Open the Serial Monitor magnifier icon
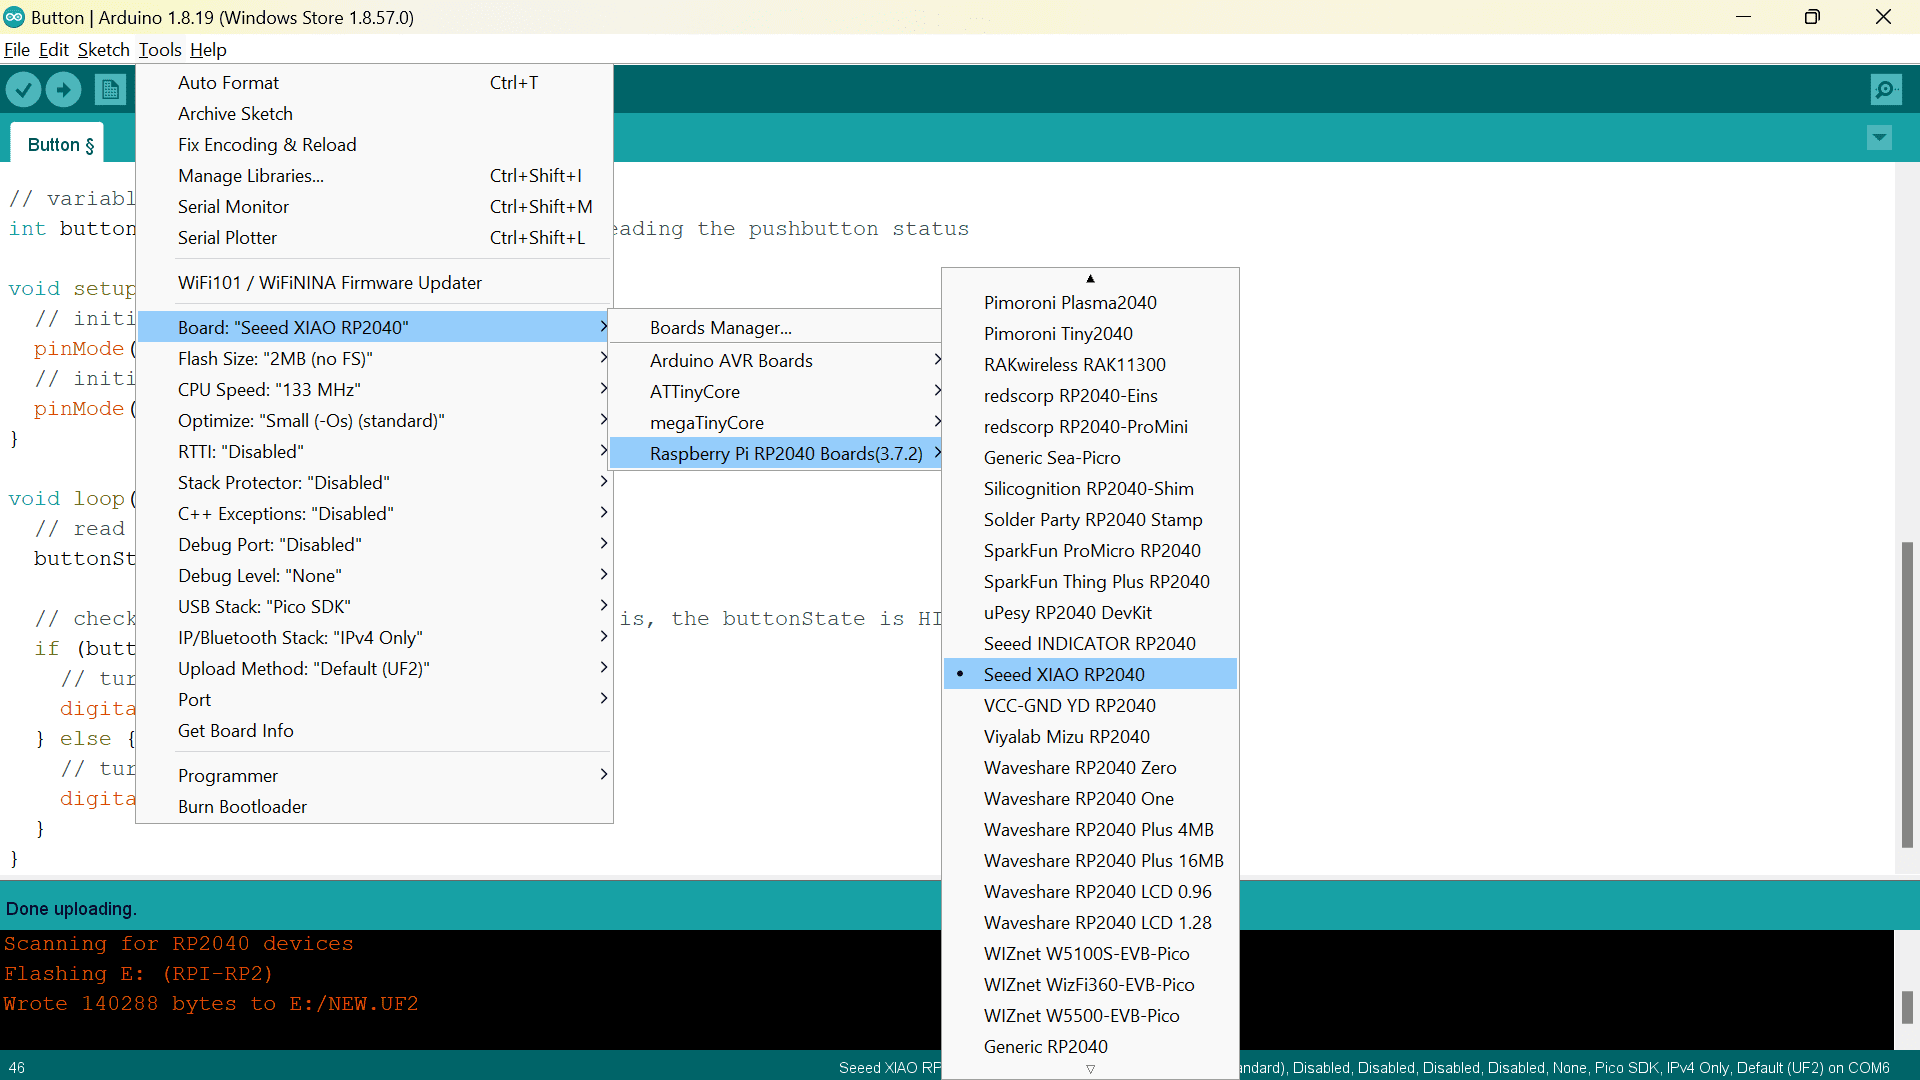 1886,90
